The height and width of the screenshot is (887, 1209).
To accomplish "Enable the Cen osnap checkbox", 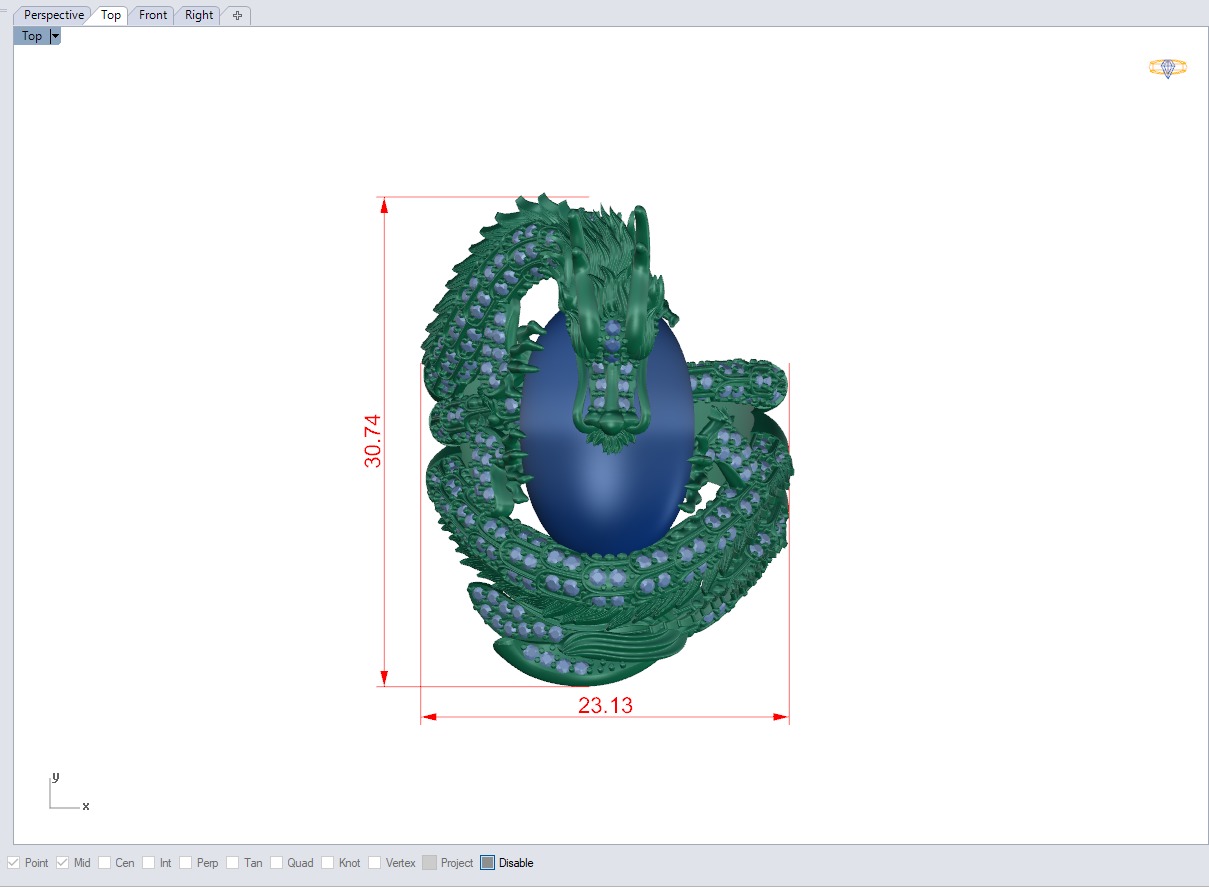I will pos(105,863).
